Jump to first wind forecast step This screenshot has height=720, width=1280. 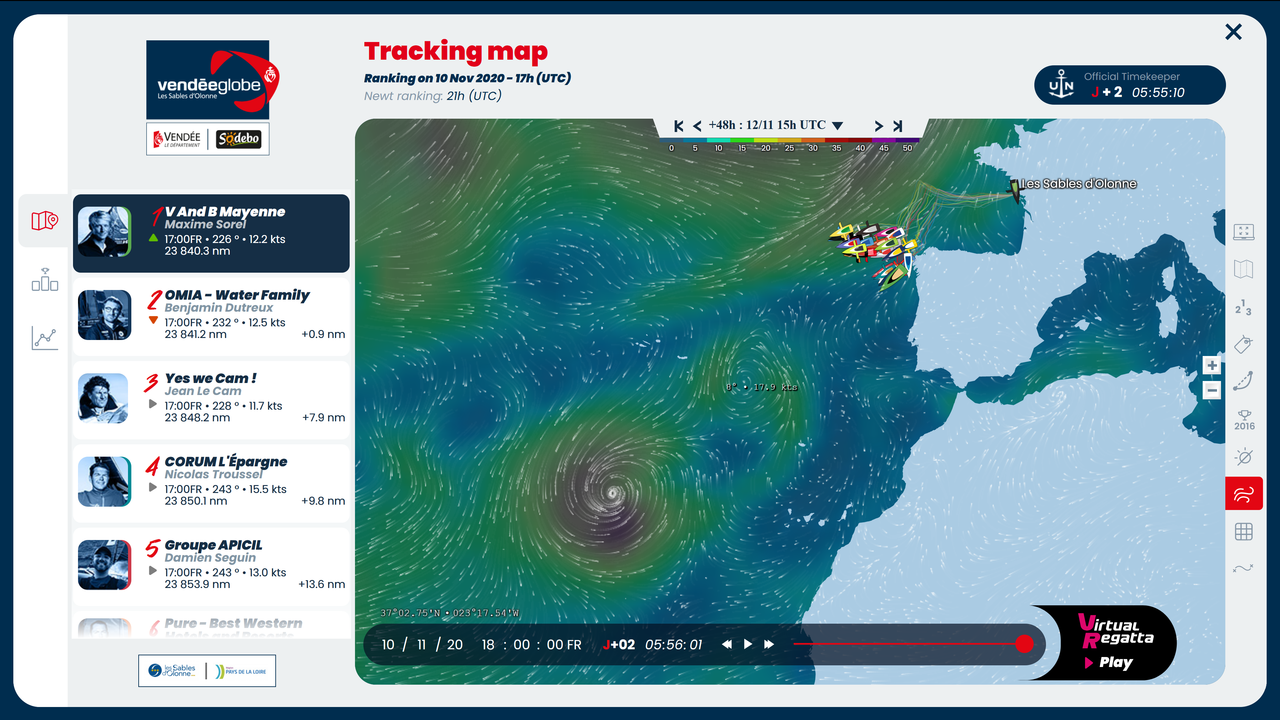point(679,126)
